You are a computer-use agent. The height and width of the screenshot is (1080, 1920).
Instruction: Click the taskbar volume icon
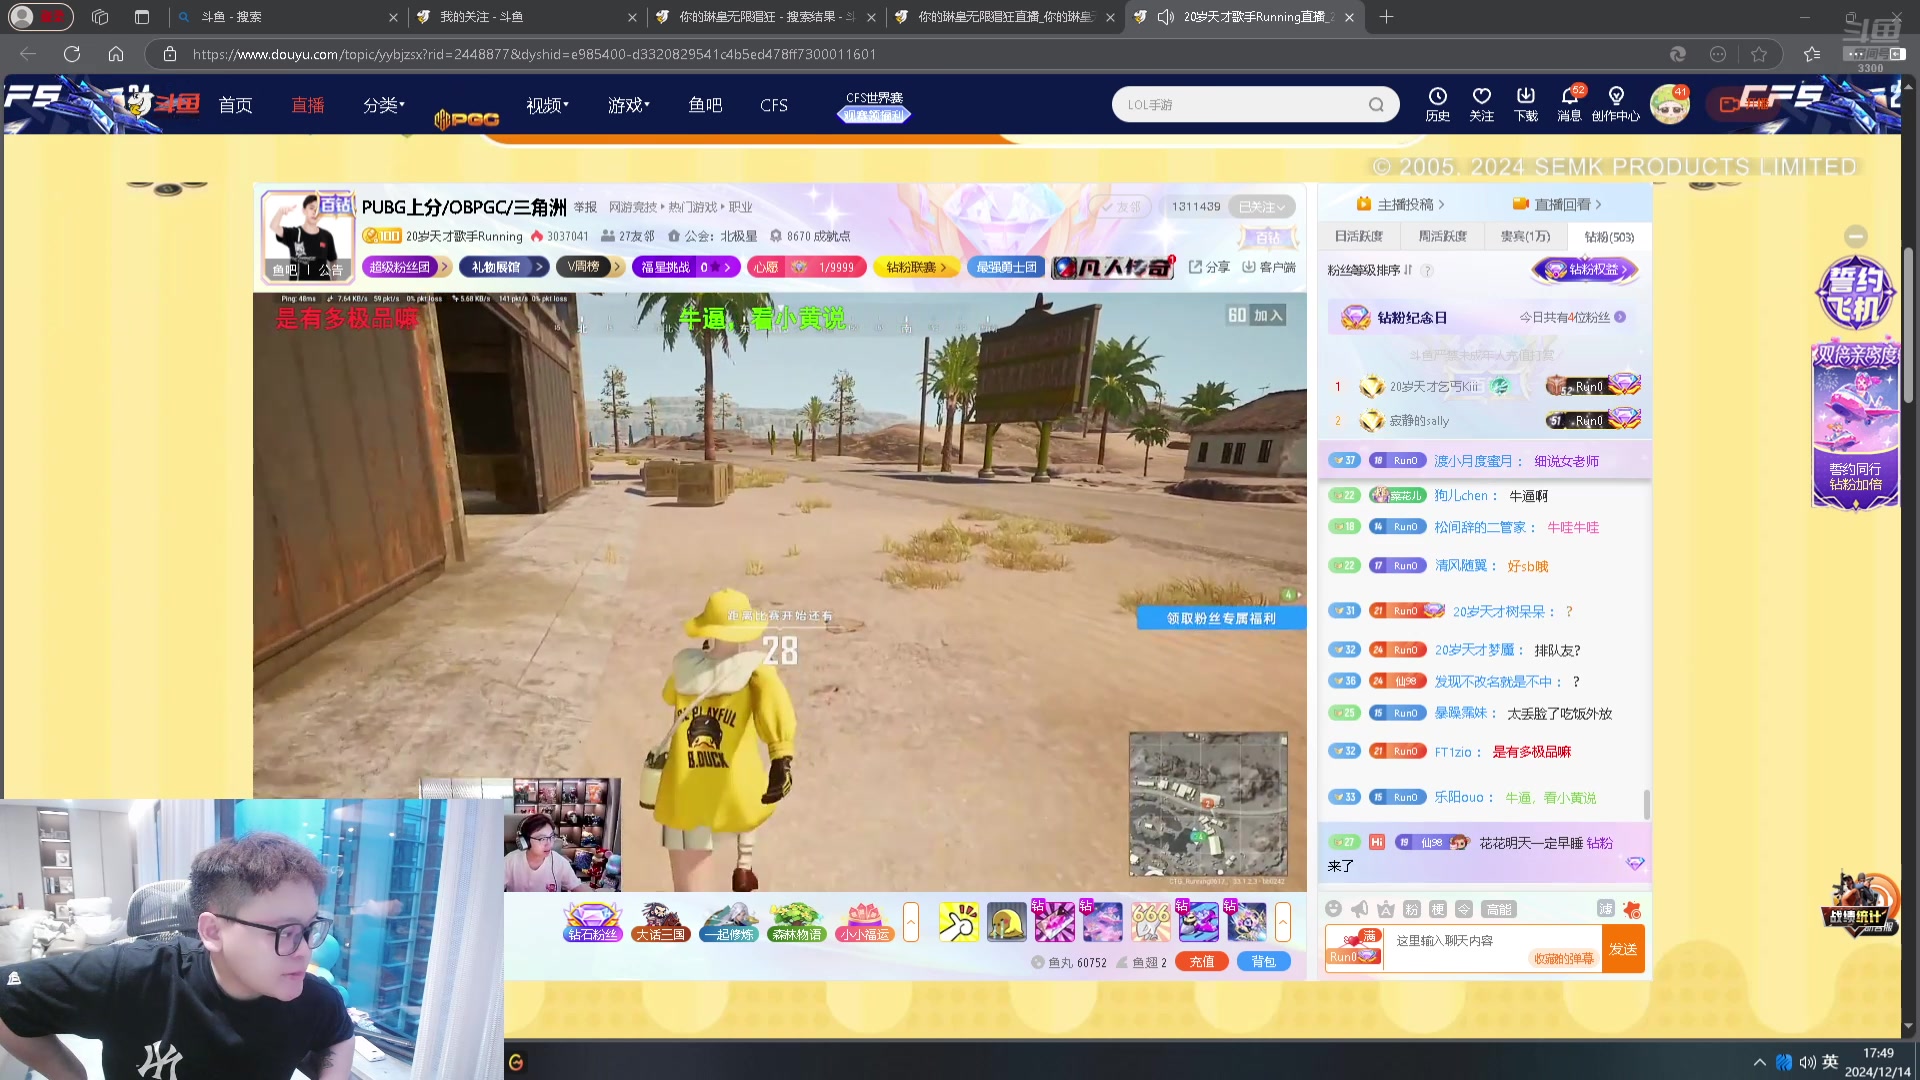point(1807,1062)
